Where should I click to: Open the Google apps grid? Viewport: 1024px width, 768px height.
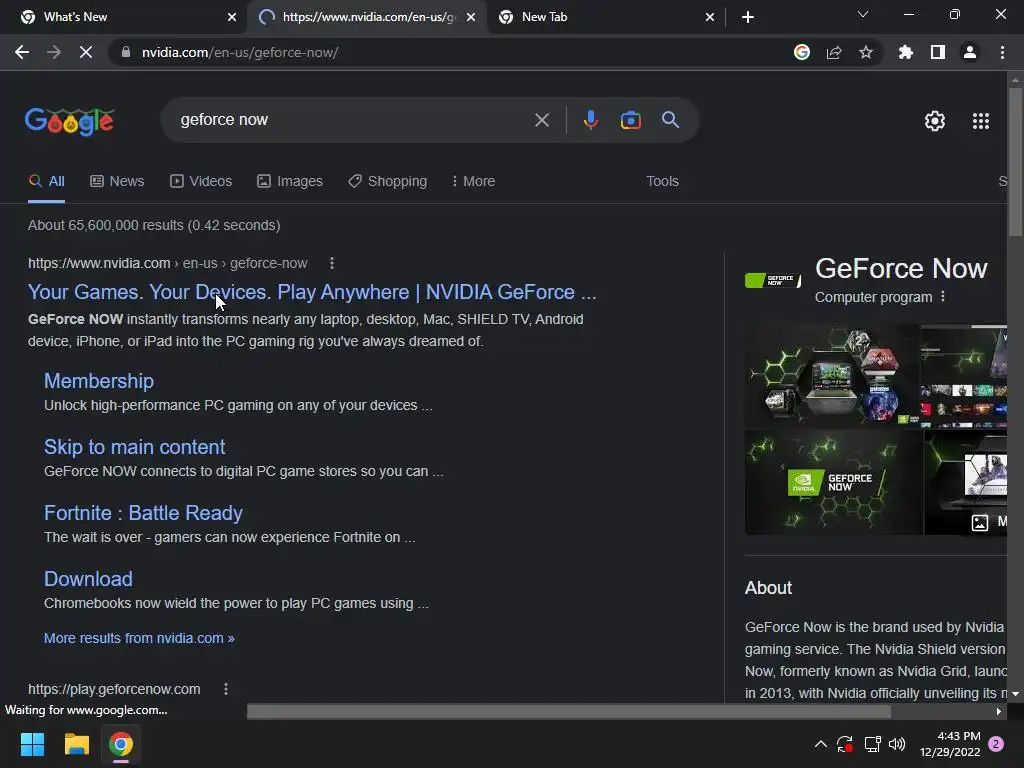(981, 121)
